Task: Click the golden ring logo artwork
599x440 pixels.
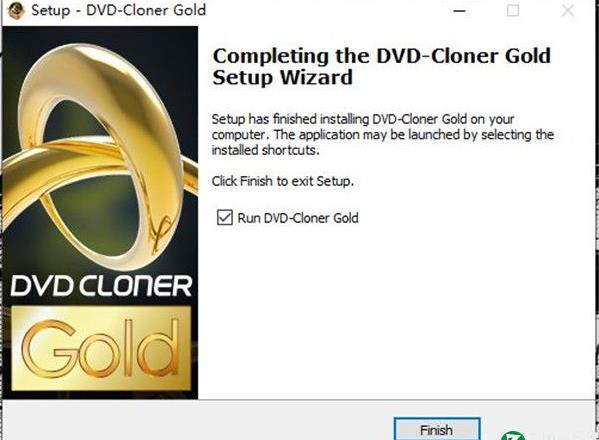Action: tap(100, 153)
